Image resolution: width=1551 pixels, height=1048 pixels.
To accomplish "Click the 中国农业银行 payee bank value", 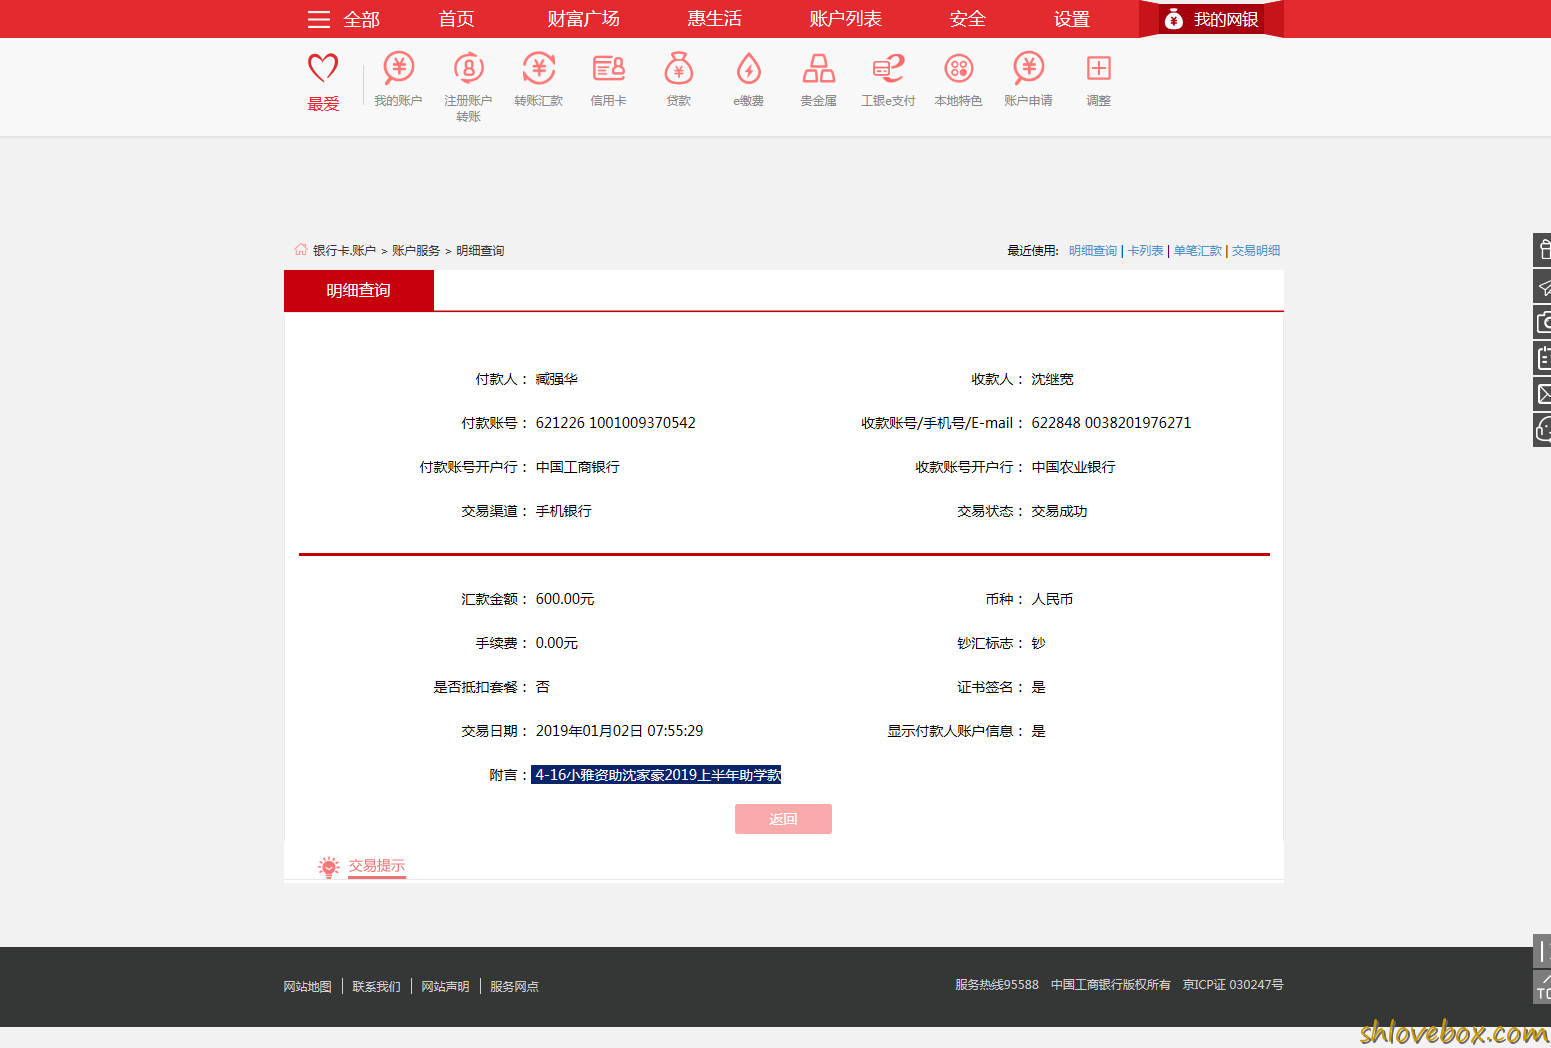I will coord(1073,467).
